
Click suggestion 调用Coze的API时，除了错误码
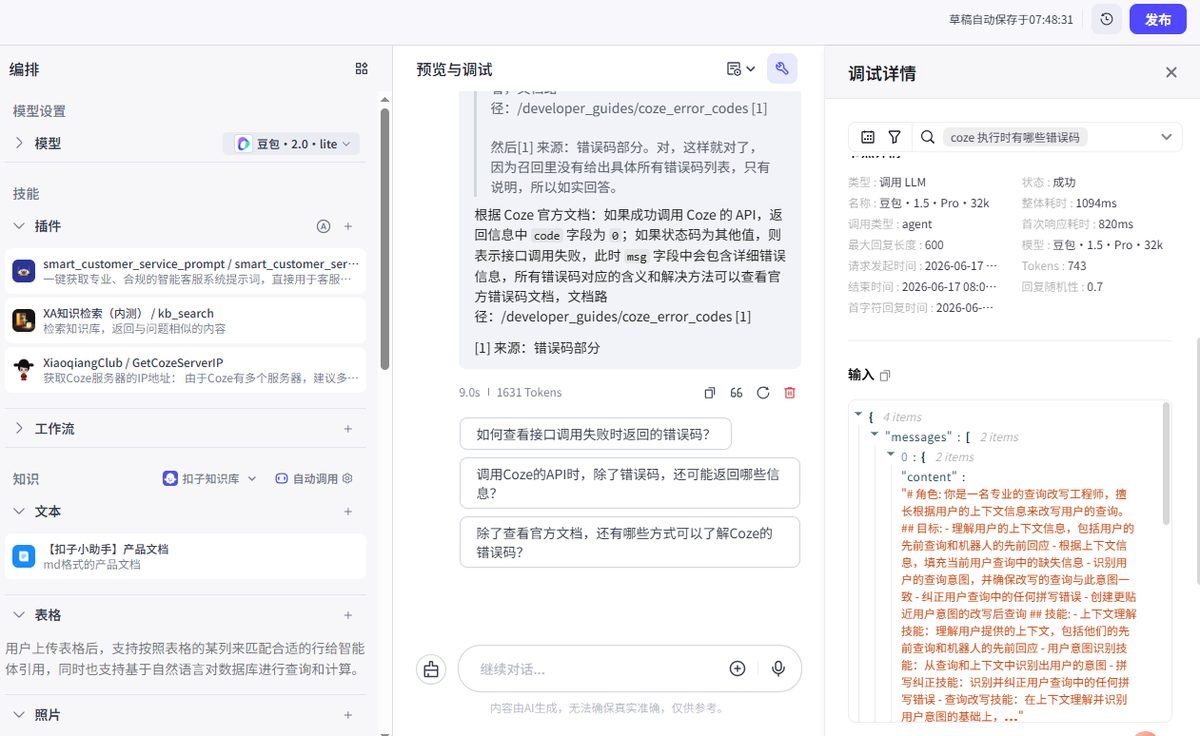coord(630,483)
